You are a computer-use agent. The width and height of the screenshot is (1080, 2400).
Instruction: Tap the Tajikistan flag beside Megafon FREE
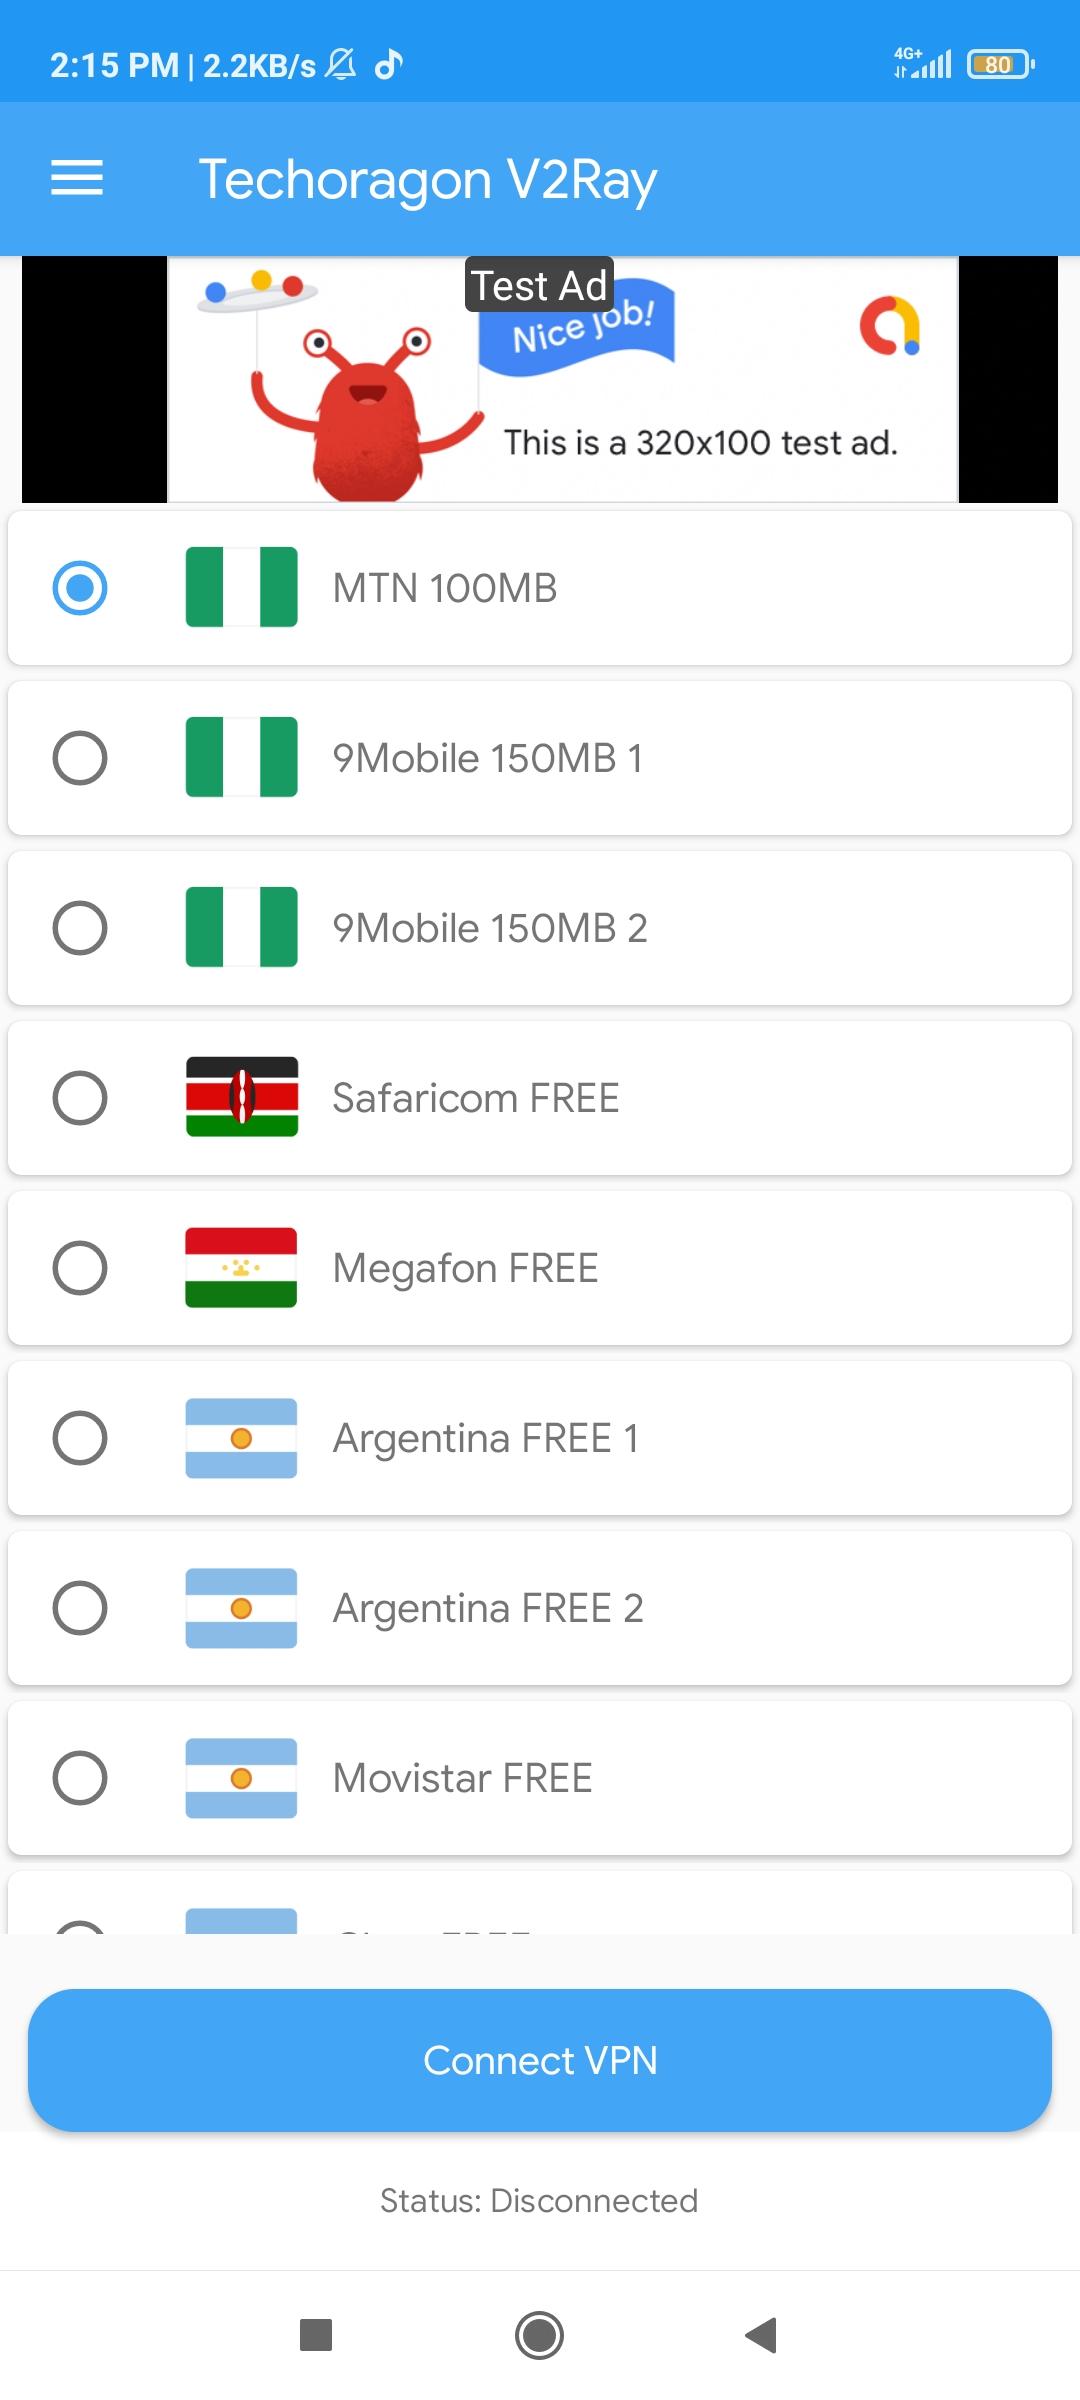coord(241,1267)
